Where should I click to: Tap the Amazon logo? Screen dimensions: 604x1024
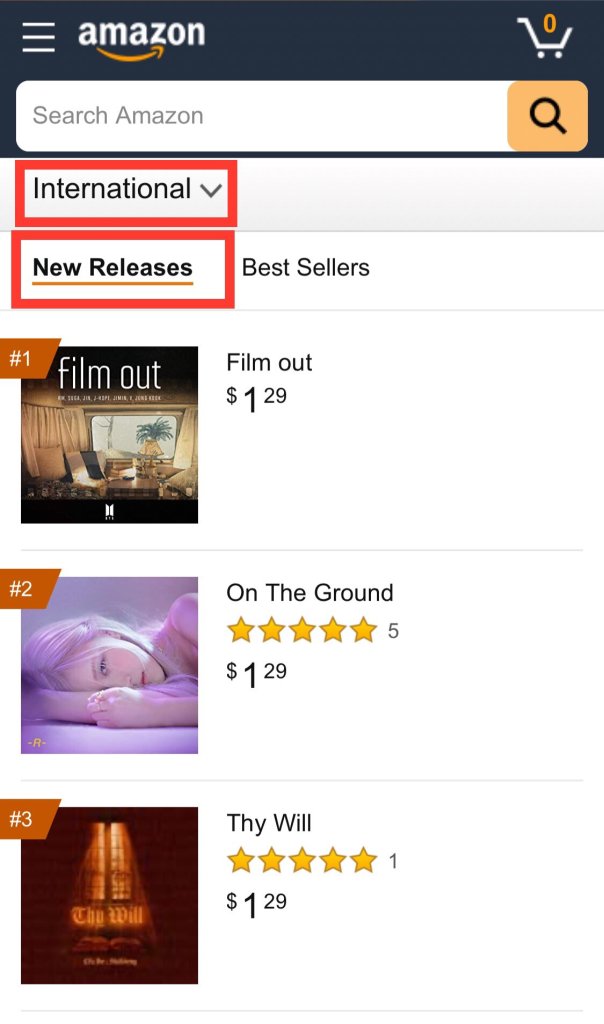[x=141, y=38]
